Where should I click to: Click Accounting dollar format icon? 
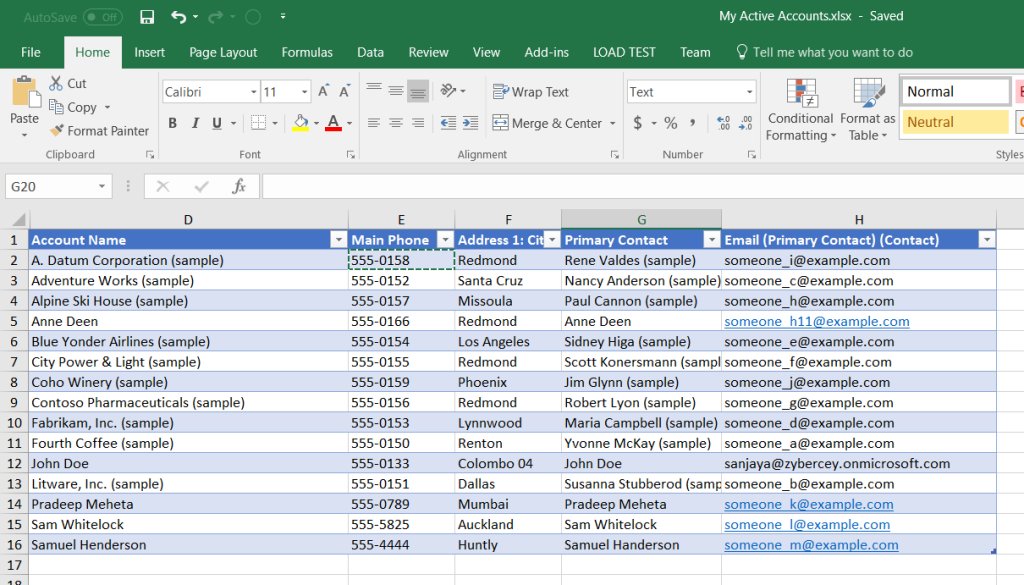(637, 123)
